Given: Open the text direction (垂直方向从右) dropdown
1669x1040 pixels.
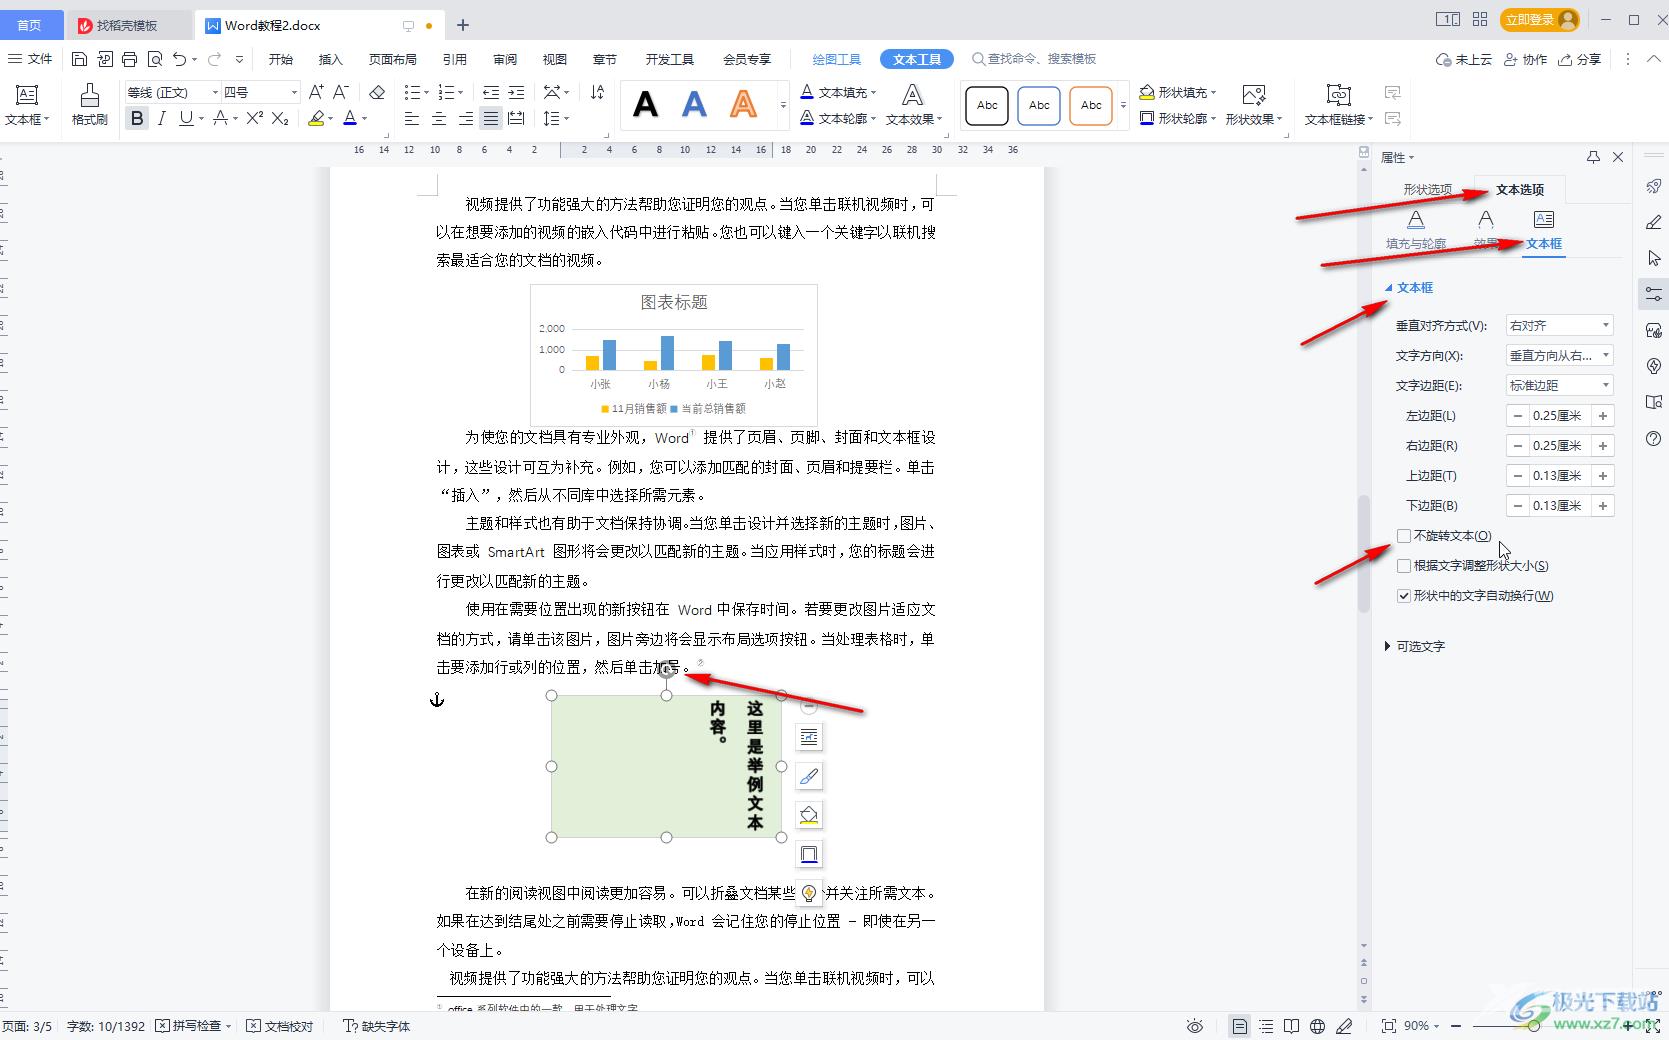Looking at the screenshot, I should 1560,355.
